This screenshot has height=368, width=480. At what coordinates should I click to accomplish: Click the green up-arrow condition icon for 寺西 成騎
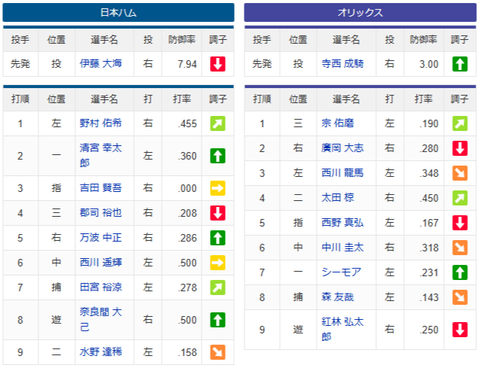click(x=460, y=64)
